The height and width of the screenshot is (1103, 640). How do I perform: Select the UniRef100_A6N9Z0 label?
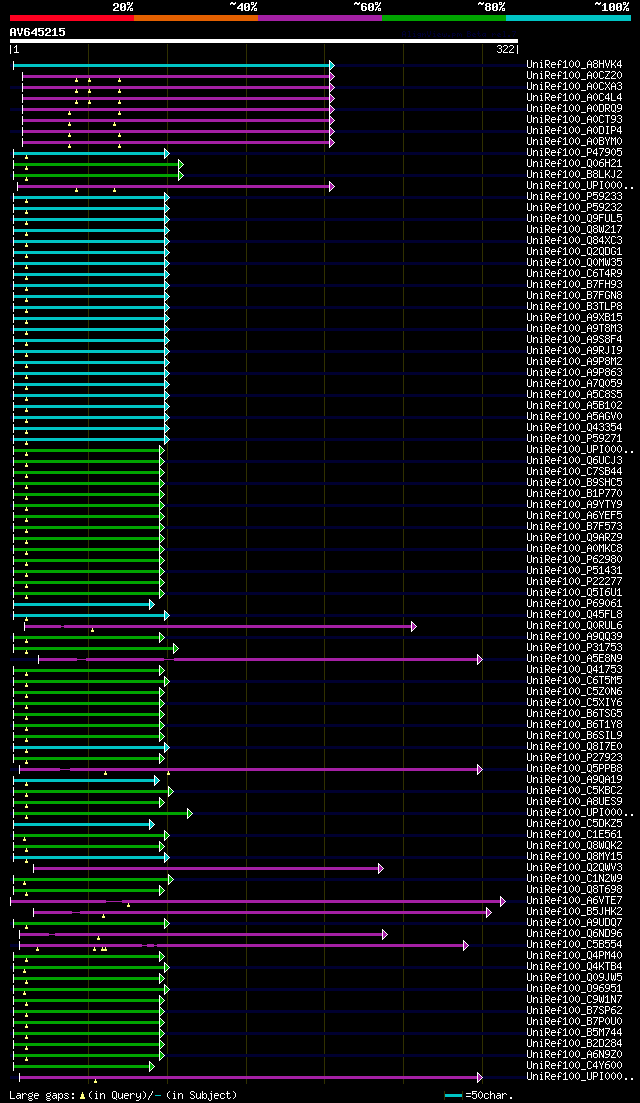click(574, 1055)
